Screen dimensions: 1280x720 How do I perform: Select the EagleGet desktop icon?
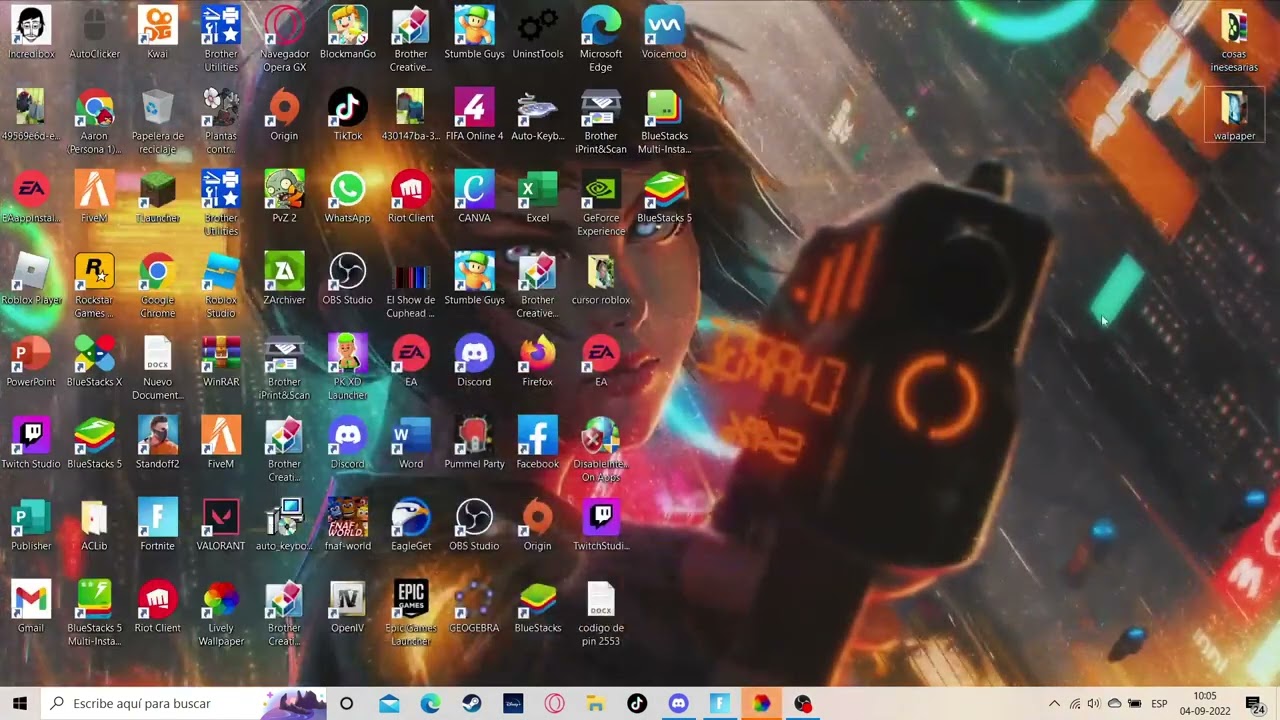coord(410,525)
